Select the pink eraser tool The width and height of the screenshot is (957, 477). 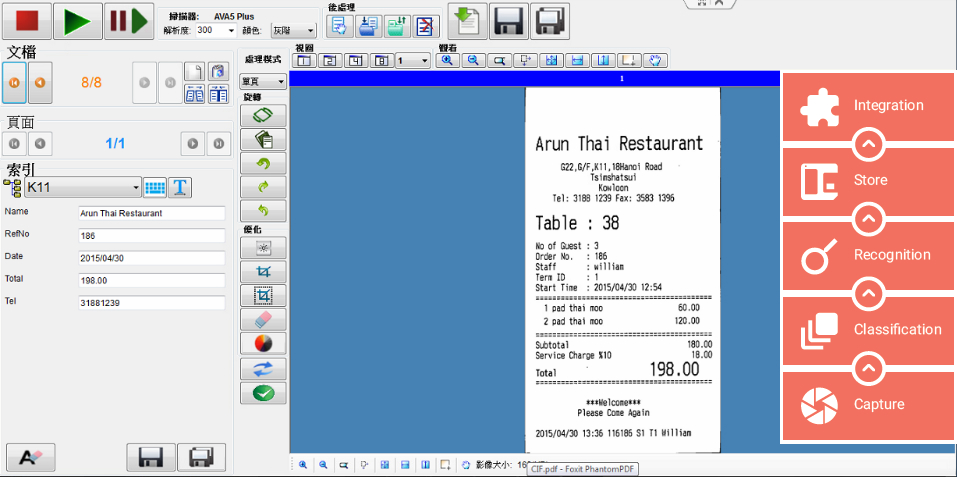tap(263, 320)
